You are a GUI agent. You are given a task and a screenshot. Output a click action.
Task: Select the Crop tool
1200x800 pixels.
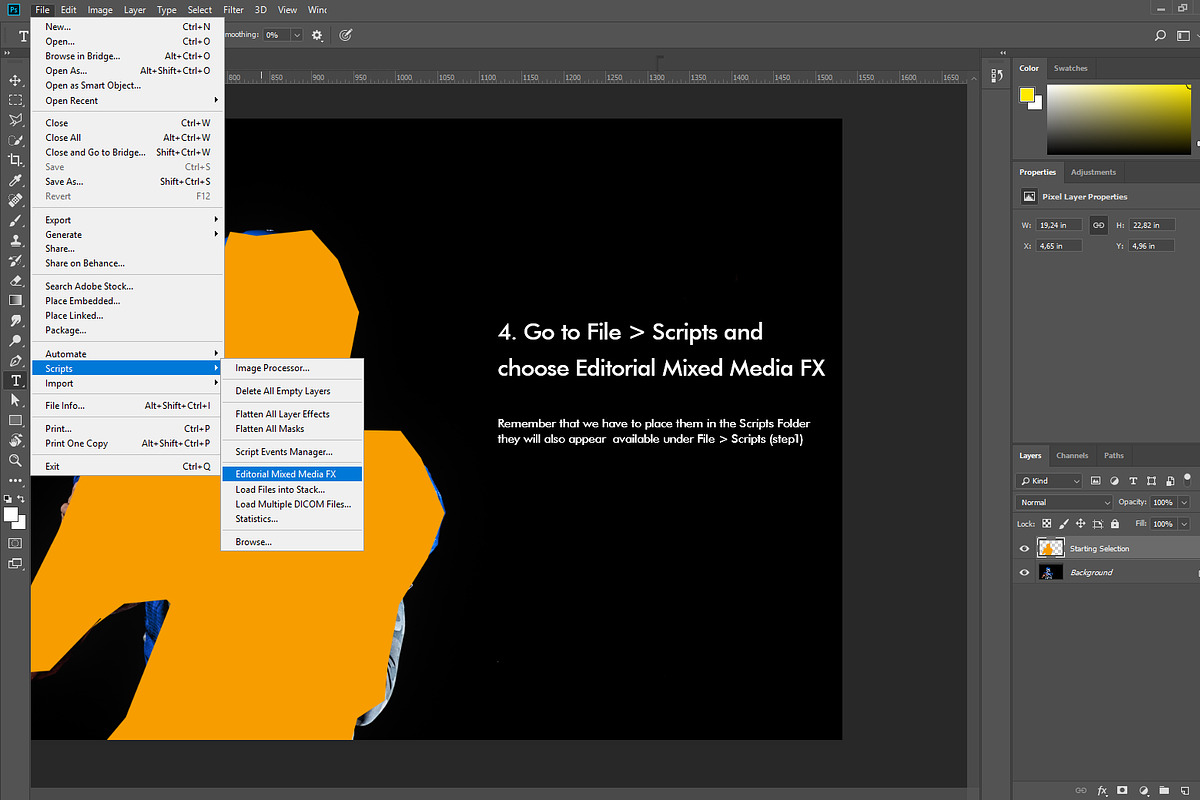click(15, 160)
